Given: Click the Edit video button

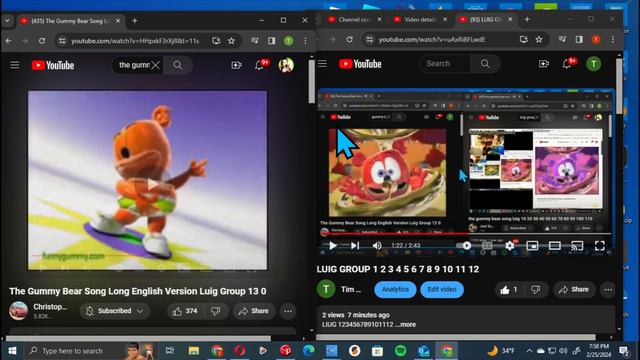Looking at the screenshot, I should (x=442, y=289).
